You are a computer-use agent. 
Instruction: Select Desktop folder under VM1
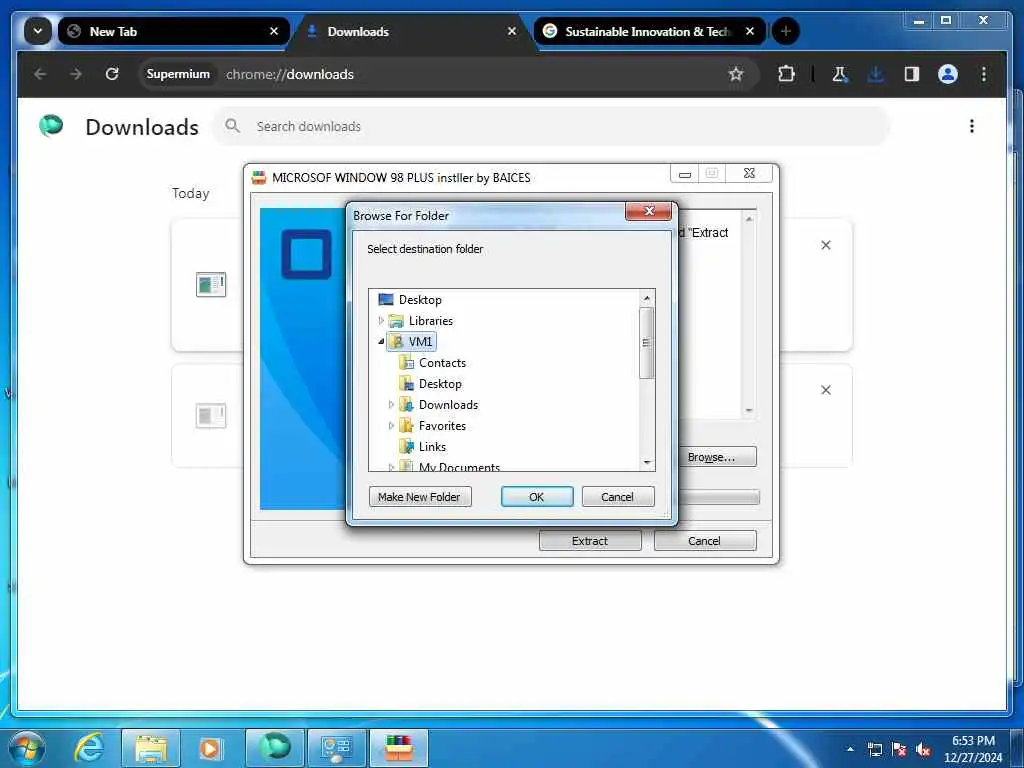(430, 384)
